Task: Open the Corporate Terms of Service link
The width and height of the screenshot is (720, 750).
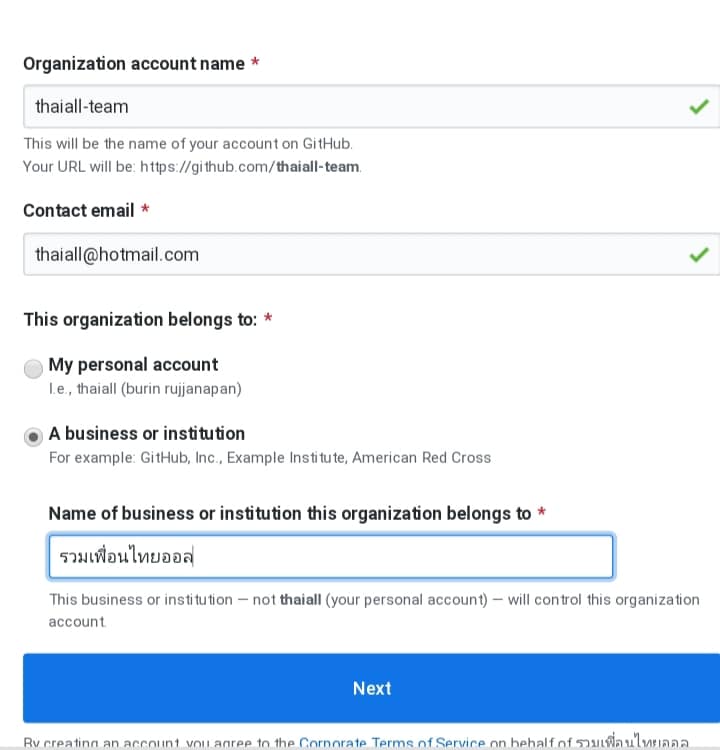Action: click(392, 743)
